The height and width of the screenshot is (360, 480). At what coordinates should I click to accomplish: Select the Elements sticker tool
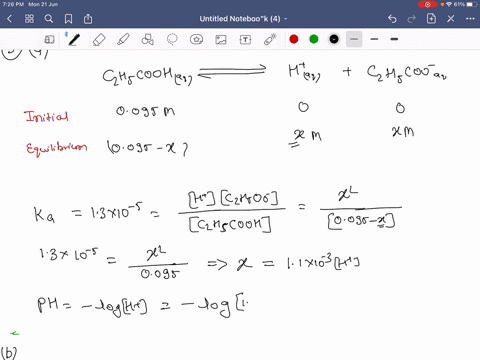[x=196, y=40]
